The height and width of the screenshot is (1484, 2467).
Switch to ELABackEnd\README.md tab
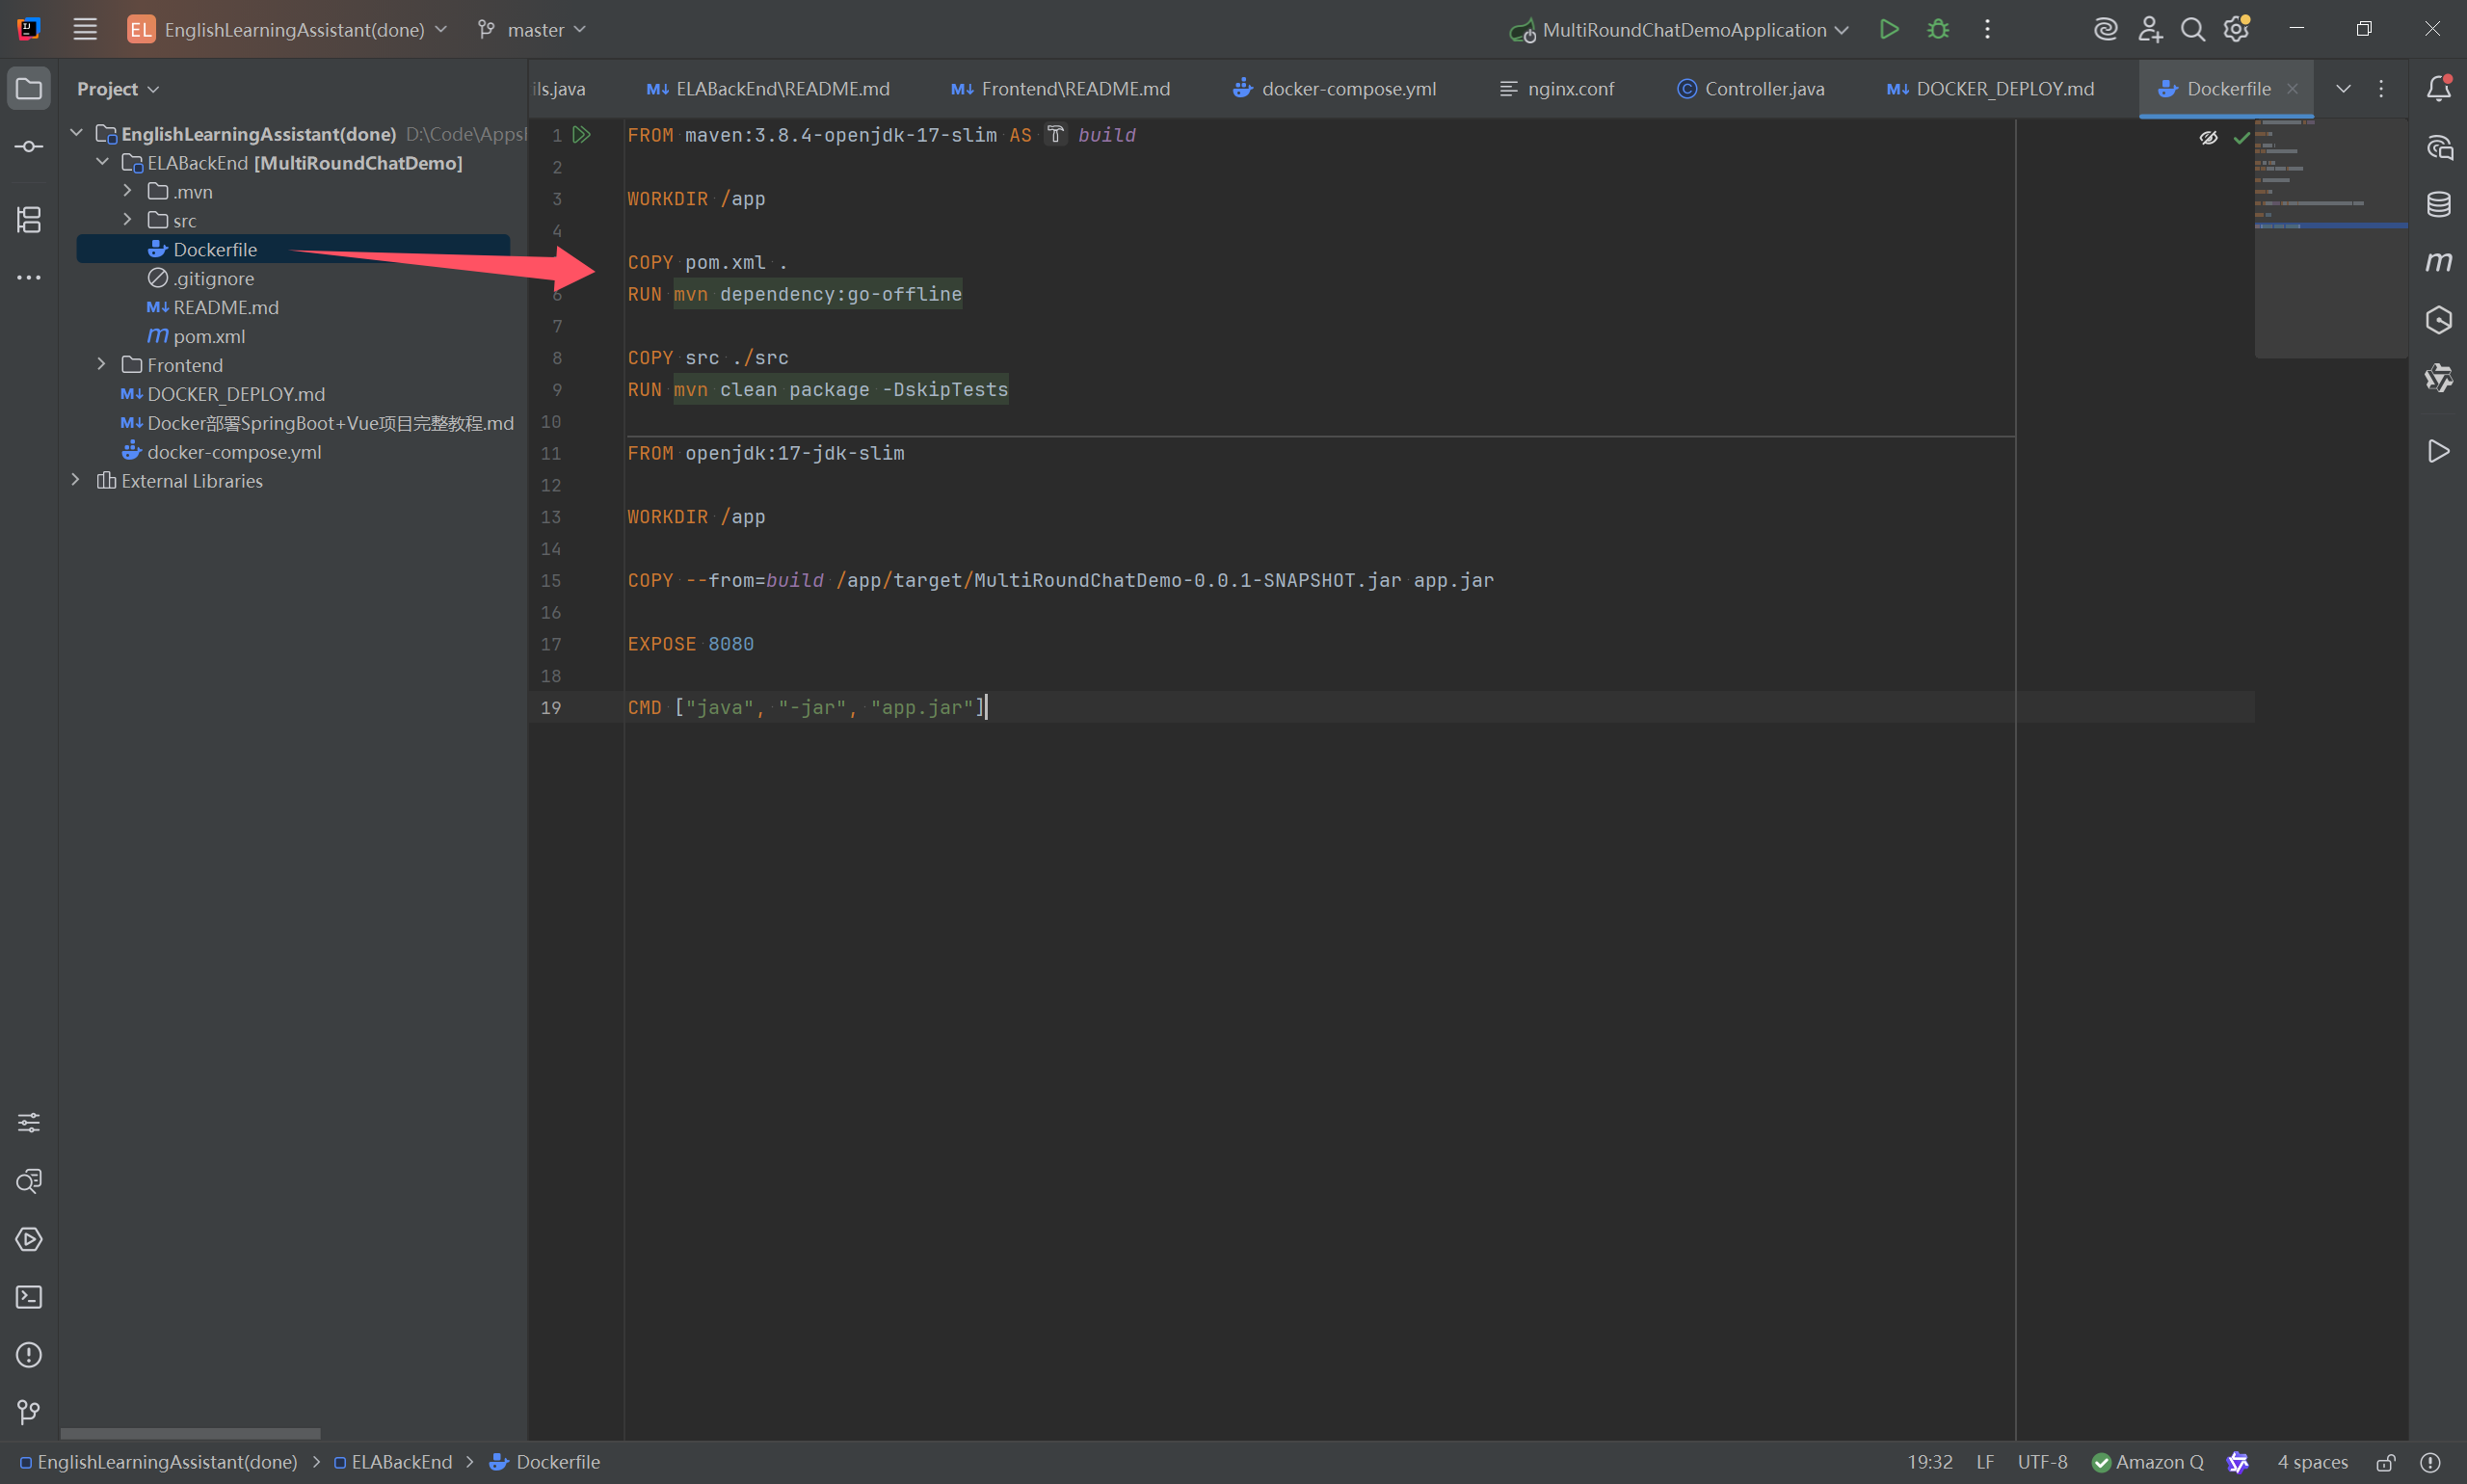click(x=768, y=89)
